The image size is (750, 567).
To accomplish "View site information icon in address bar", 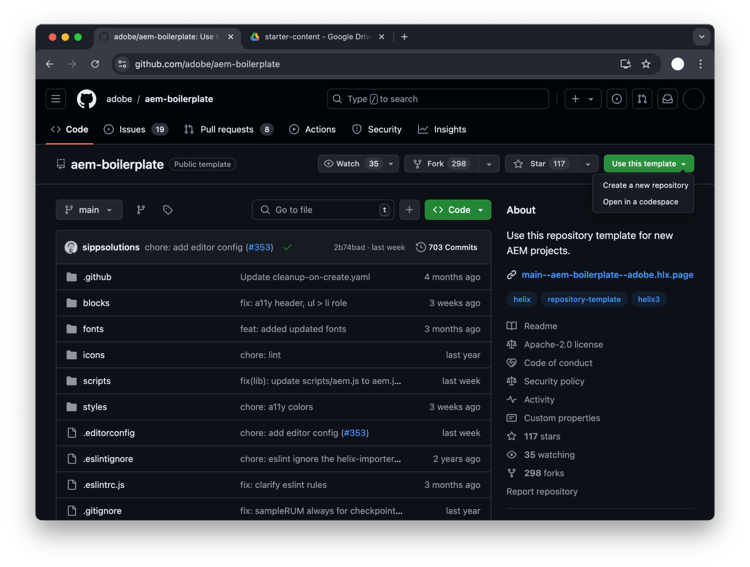I will pyautogui.click(x=122, y=64).
